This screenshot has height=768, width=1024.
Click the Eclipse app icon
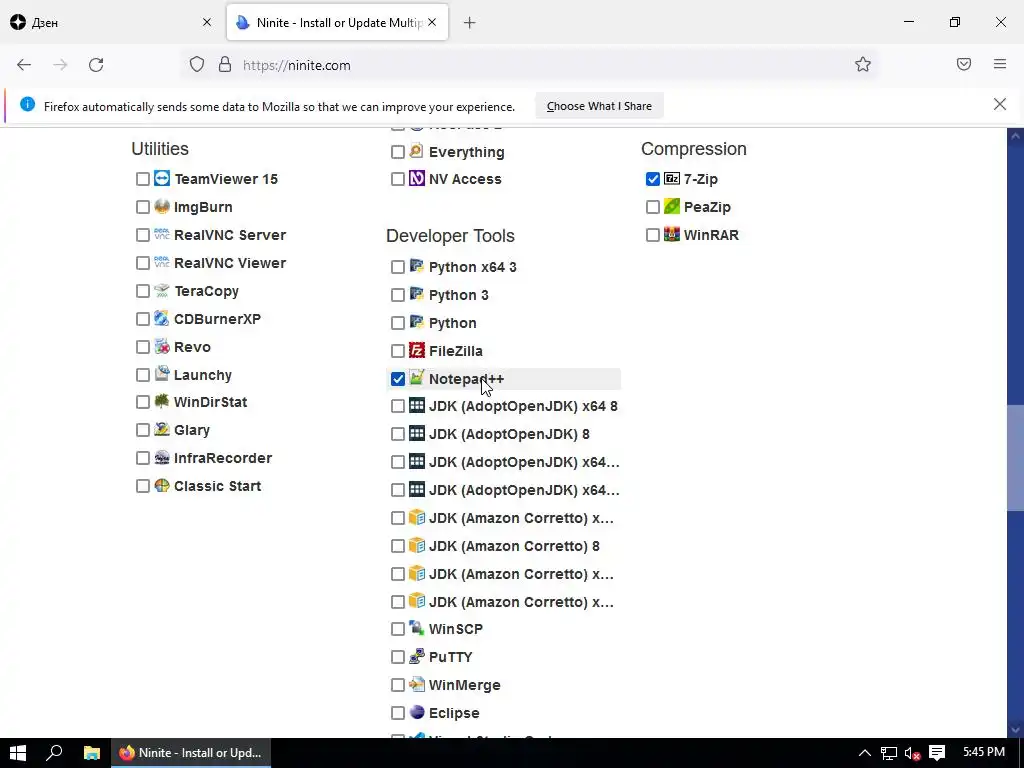click(x=417, y=712)
